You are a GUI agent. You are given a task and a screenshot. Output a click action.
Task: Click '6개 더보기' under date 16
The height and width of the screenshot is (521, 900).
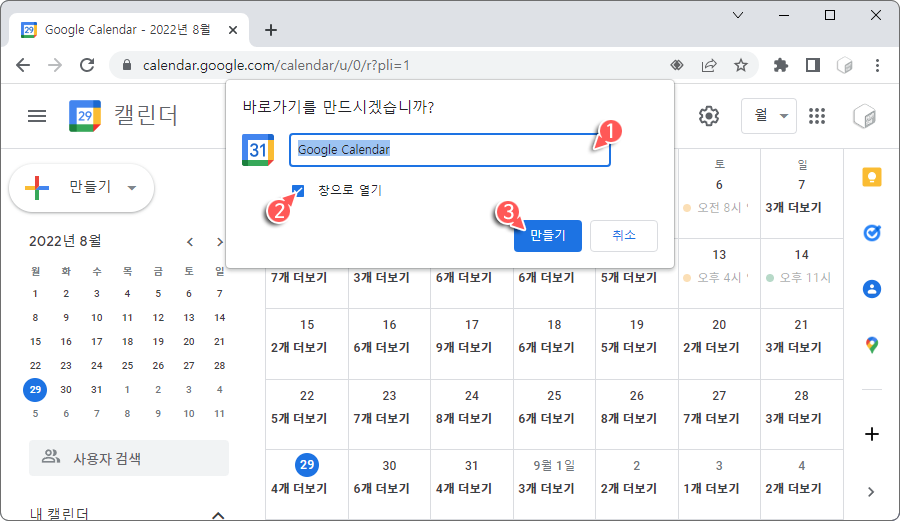[381, 348]
